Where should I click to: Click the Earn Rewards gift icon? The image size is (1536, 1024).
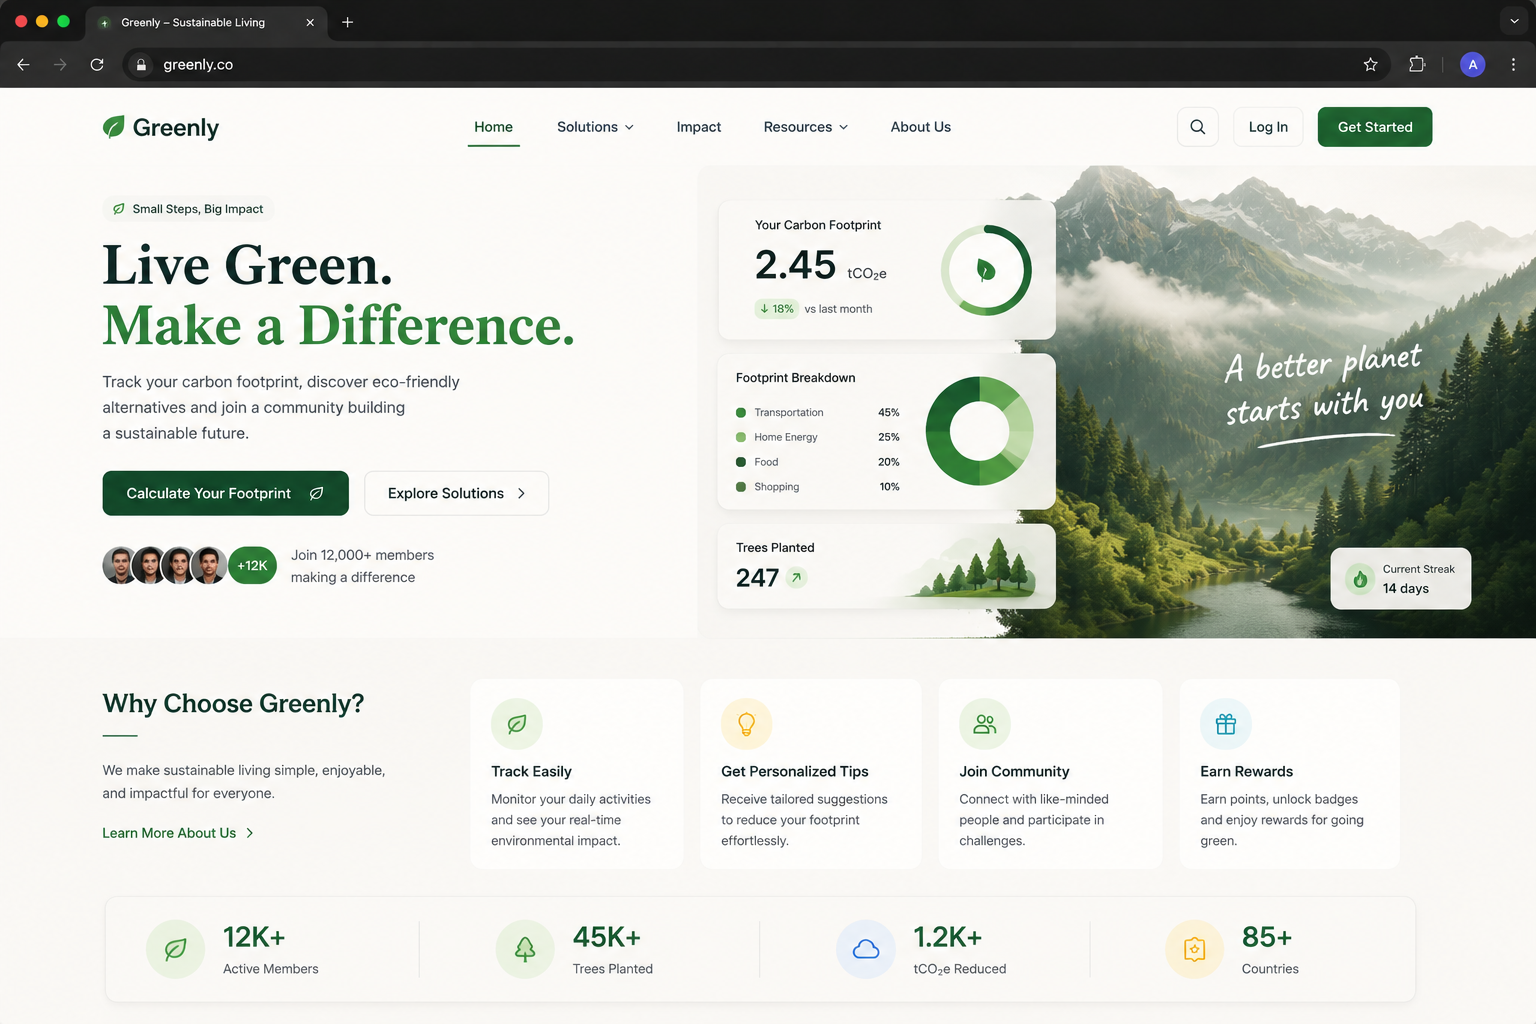(x=1226, y=724)
